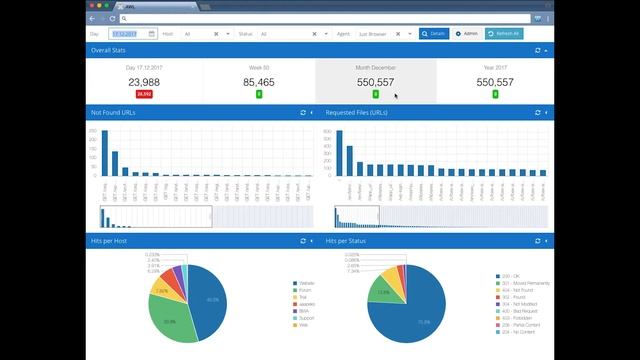This screenshot has height=360, width=640.
Task: Collapse the Not Found URLs panel
Action: tap(311, 113)
